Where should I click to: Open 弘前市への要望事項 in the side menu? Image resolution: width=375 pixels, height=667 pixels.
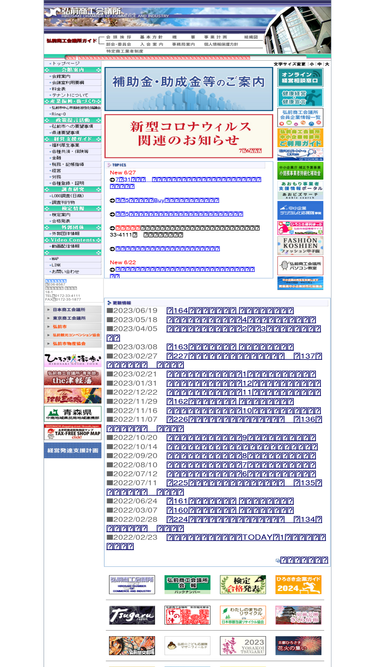click(73, 126)
